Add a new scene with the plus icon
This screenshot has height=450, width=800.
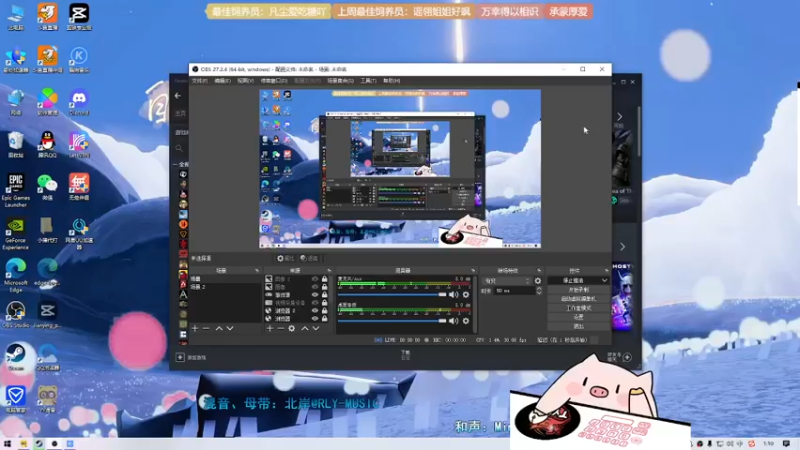pyautogui.click(x=195, y=329)
